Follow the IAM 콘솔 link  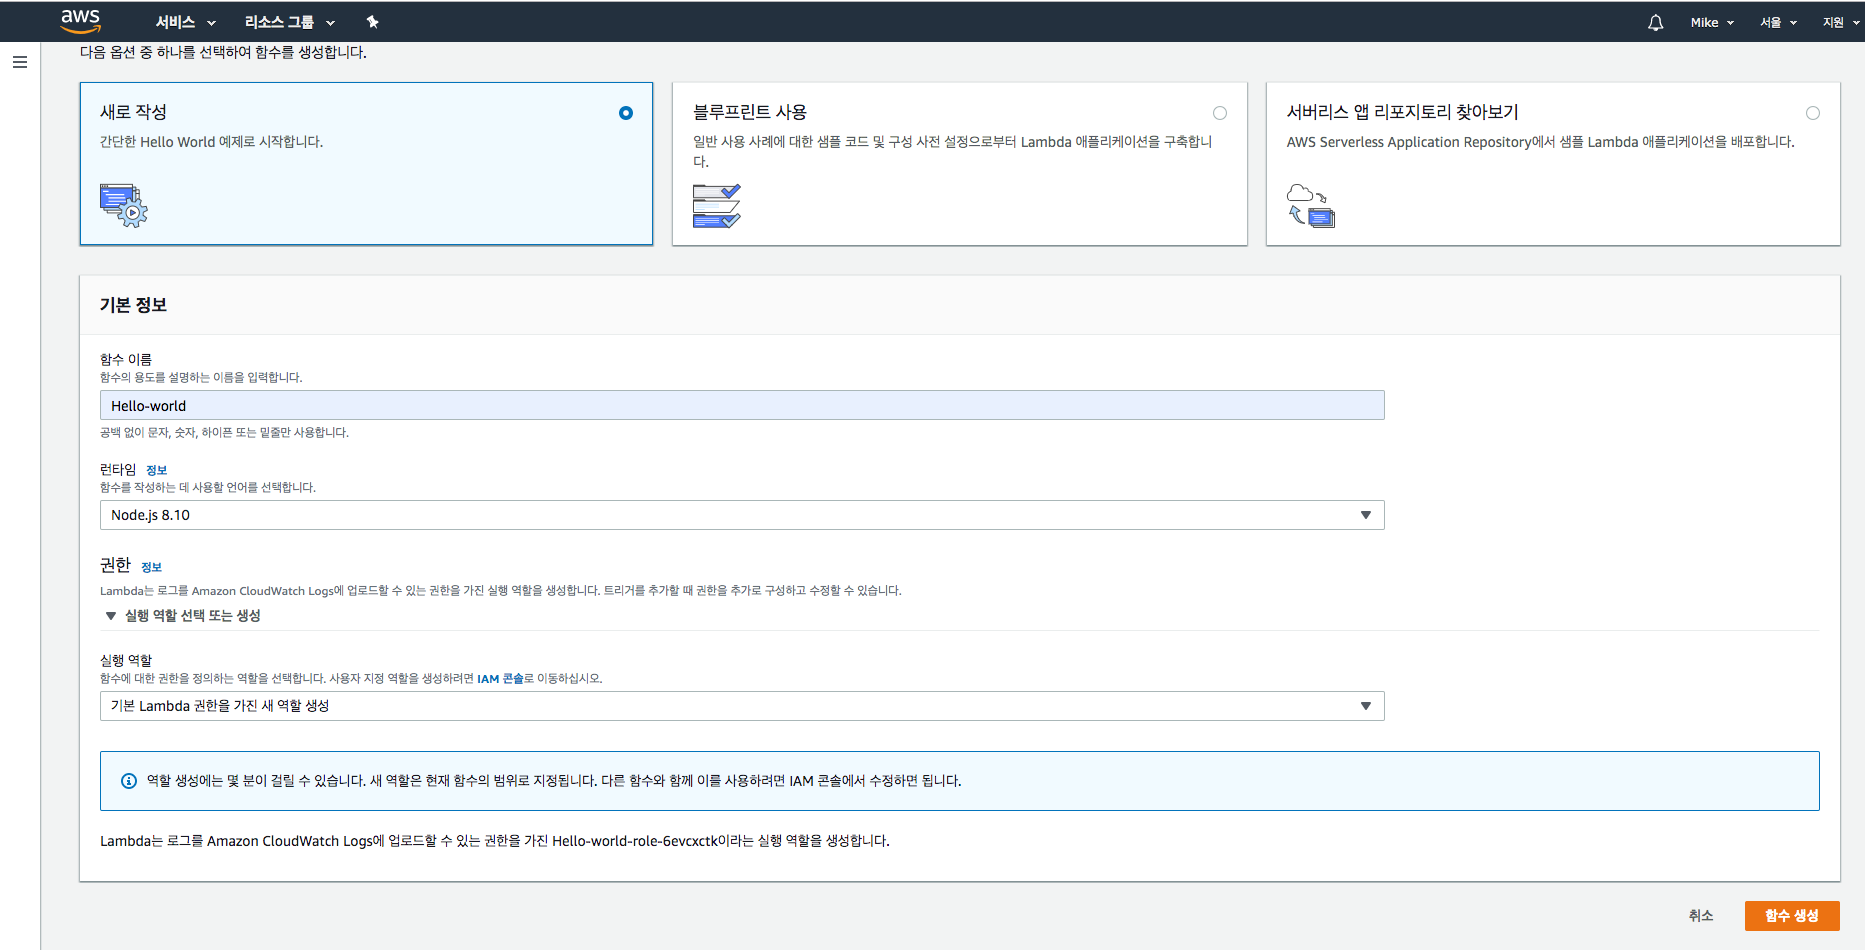click(x=500, y=678)
